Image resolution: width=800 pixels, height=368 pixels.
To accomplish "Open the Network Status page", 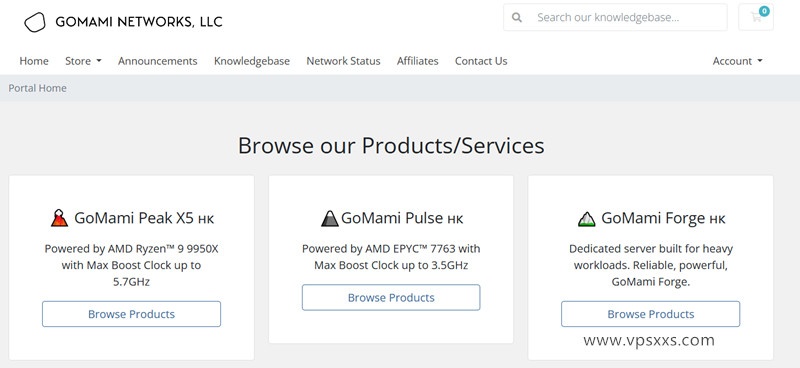I will [343, 61].
